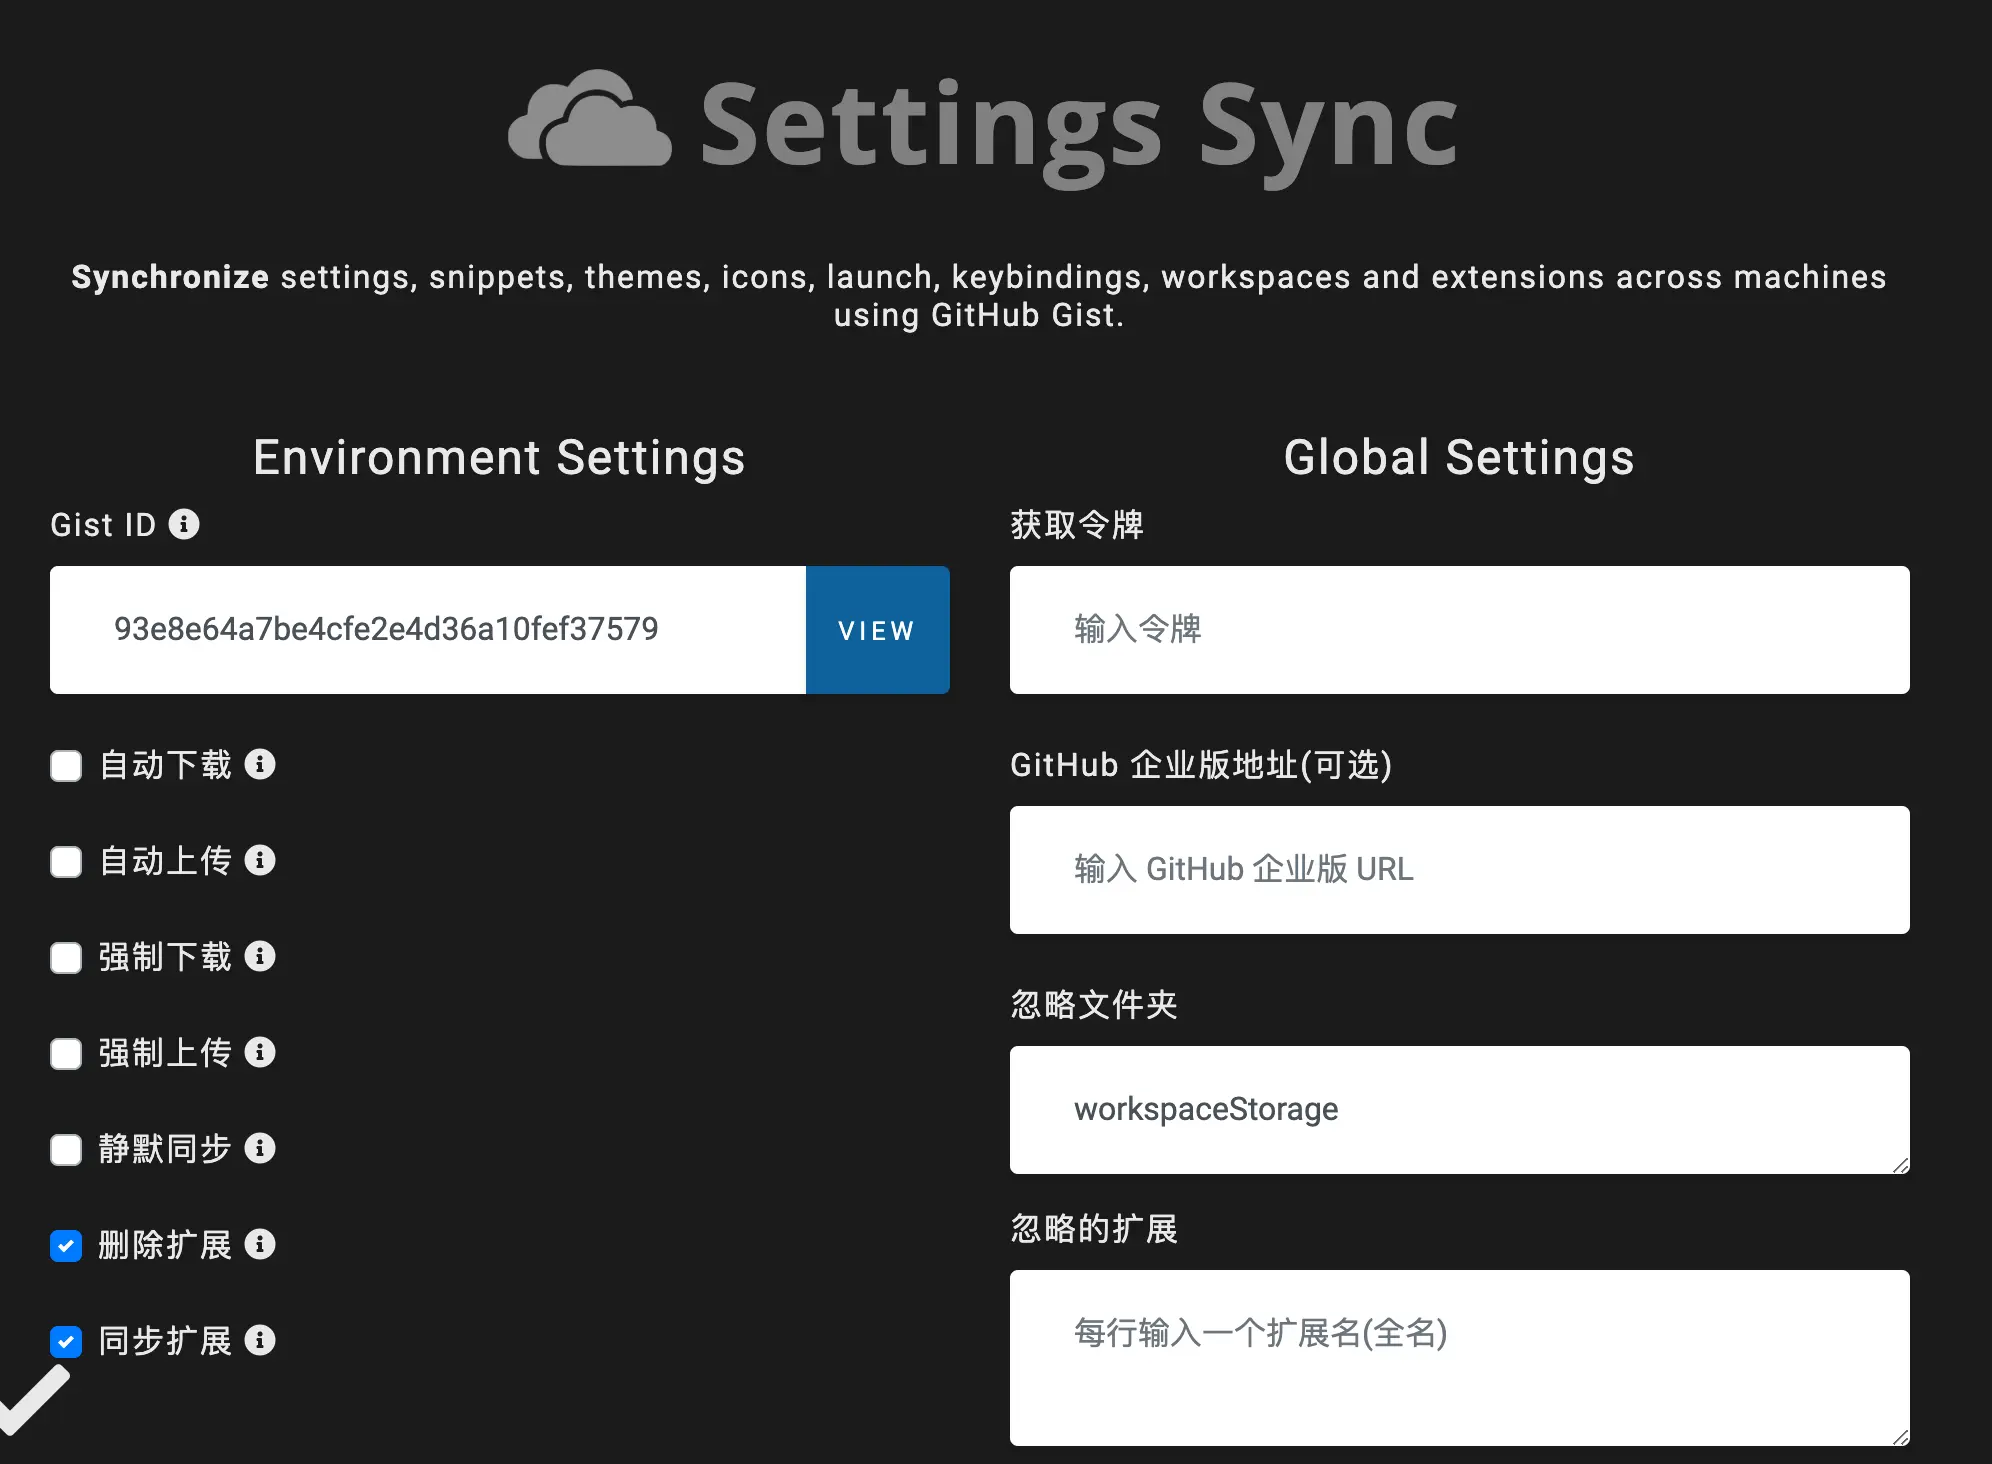Click the GitHub 企业版 URL input field
The height and width of the screenshot is (1464, 1992).
[1459, 870]
